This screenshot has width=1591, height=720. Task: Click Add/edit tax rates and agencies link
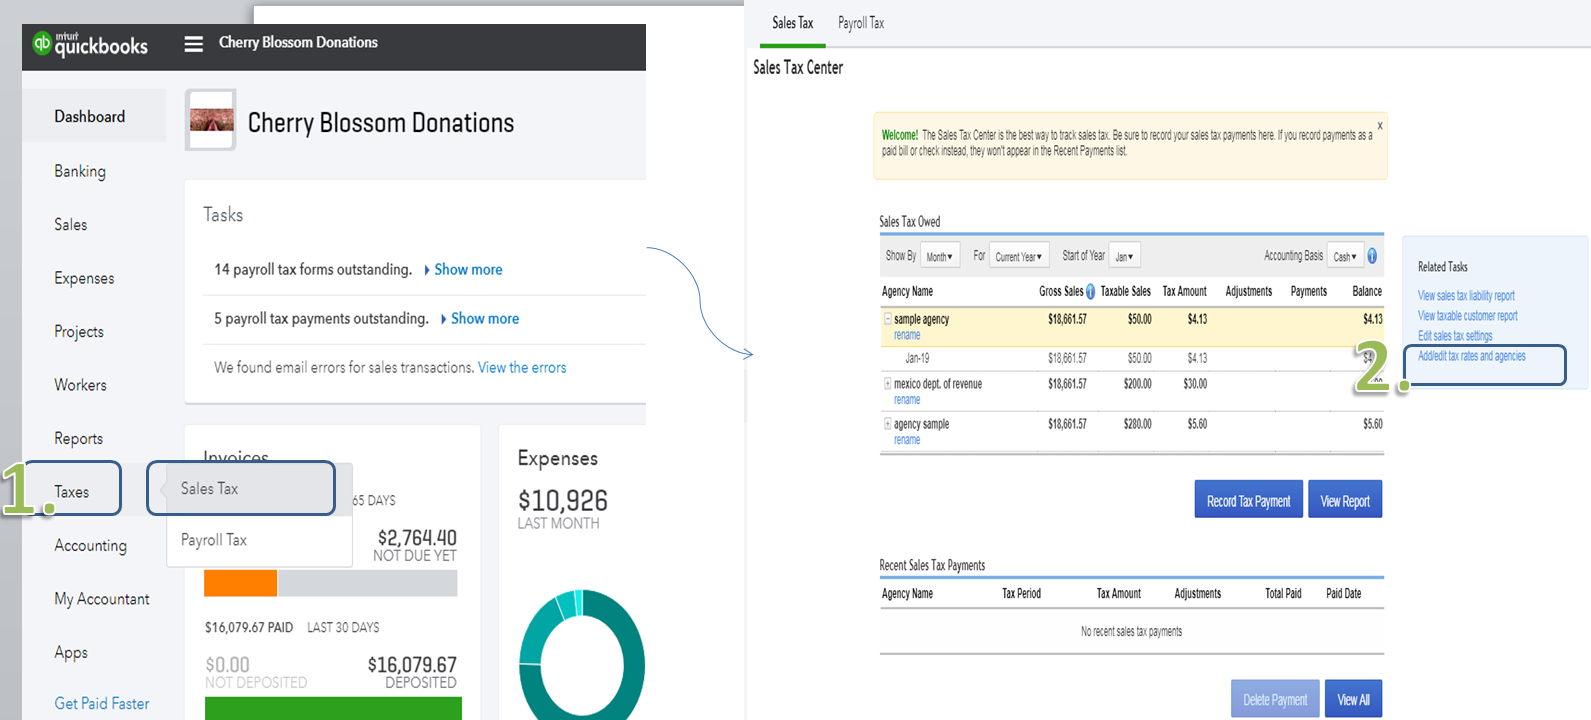[1472, 356]
